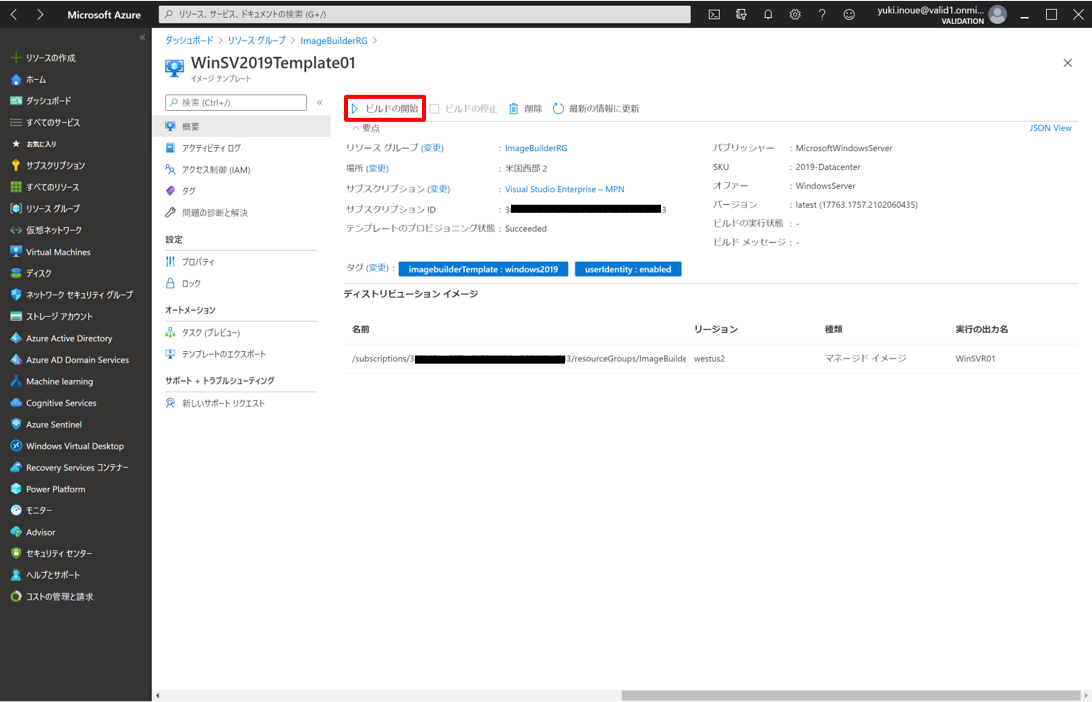Click the Recovery Services コンテナー icon
The image size is (1092, 702).
[16, 467]
